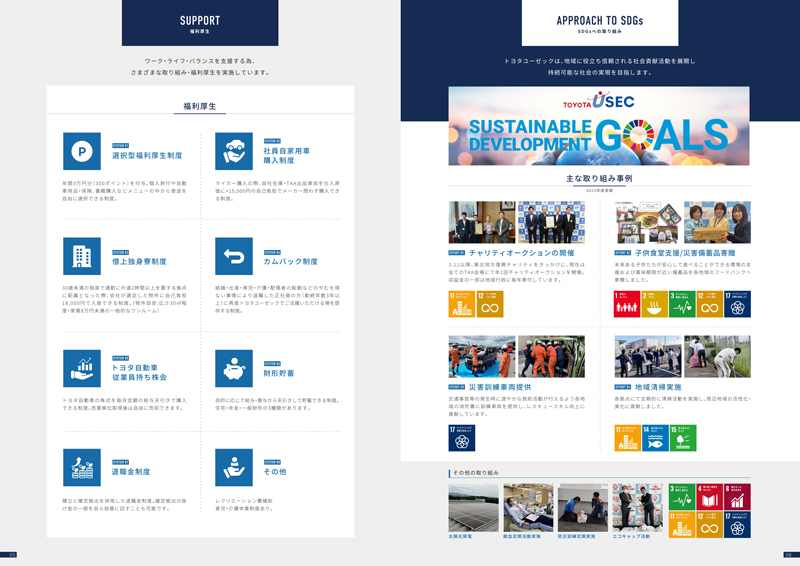Image resolution: width=800 pixels, height=566 pixels.
Task: Click the その他 title in 福利厚生
Action: point(275,472)
